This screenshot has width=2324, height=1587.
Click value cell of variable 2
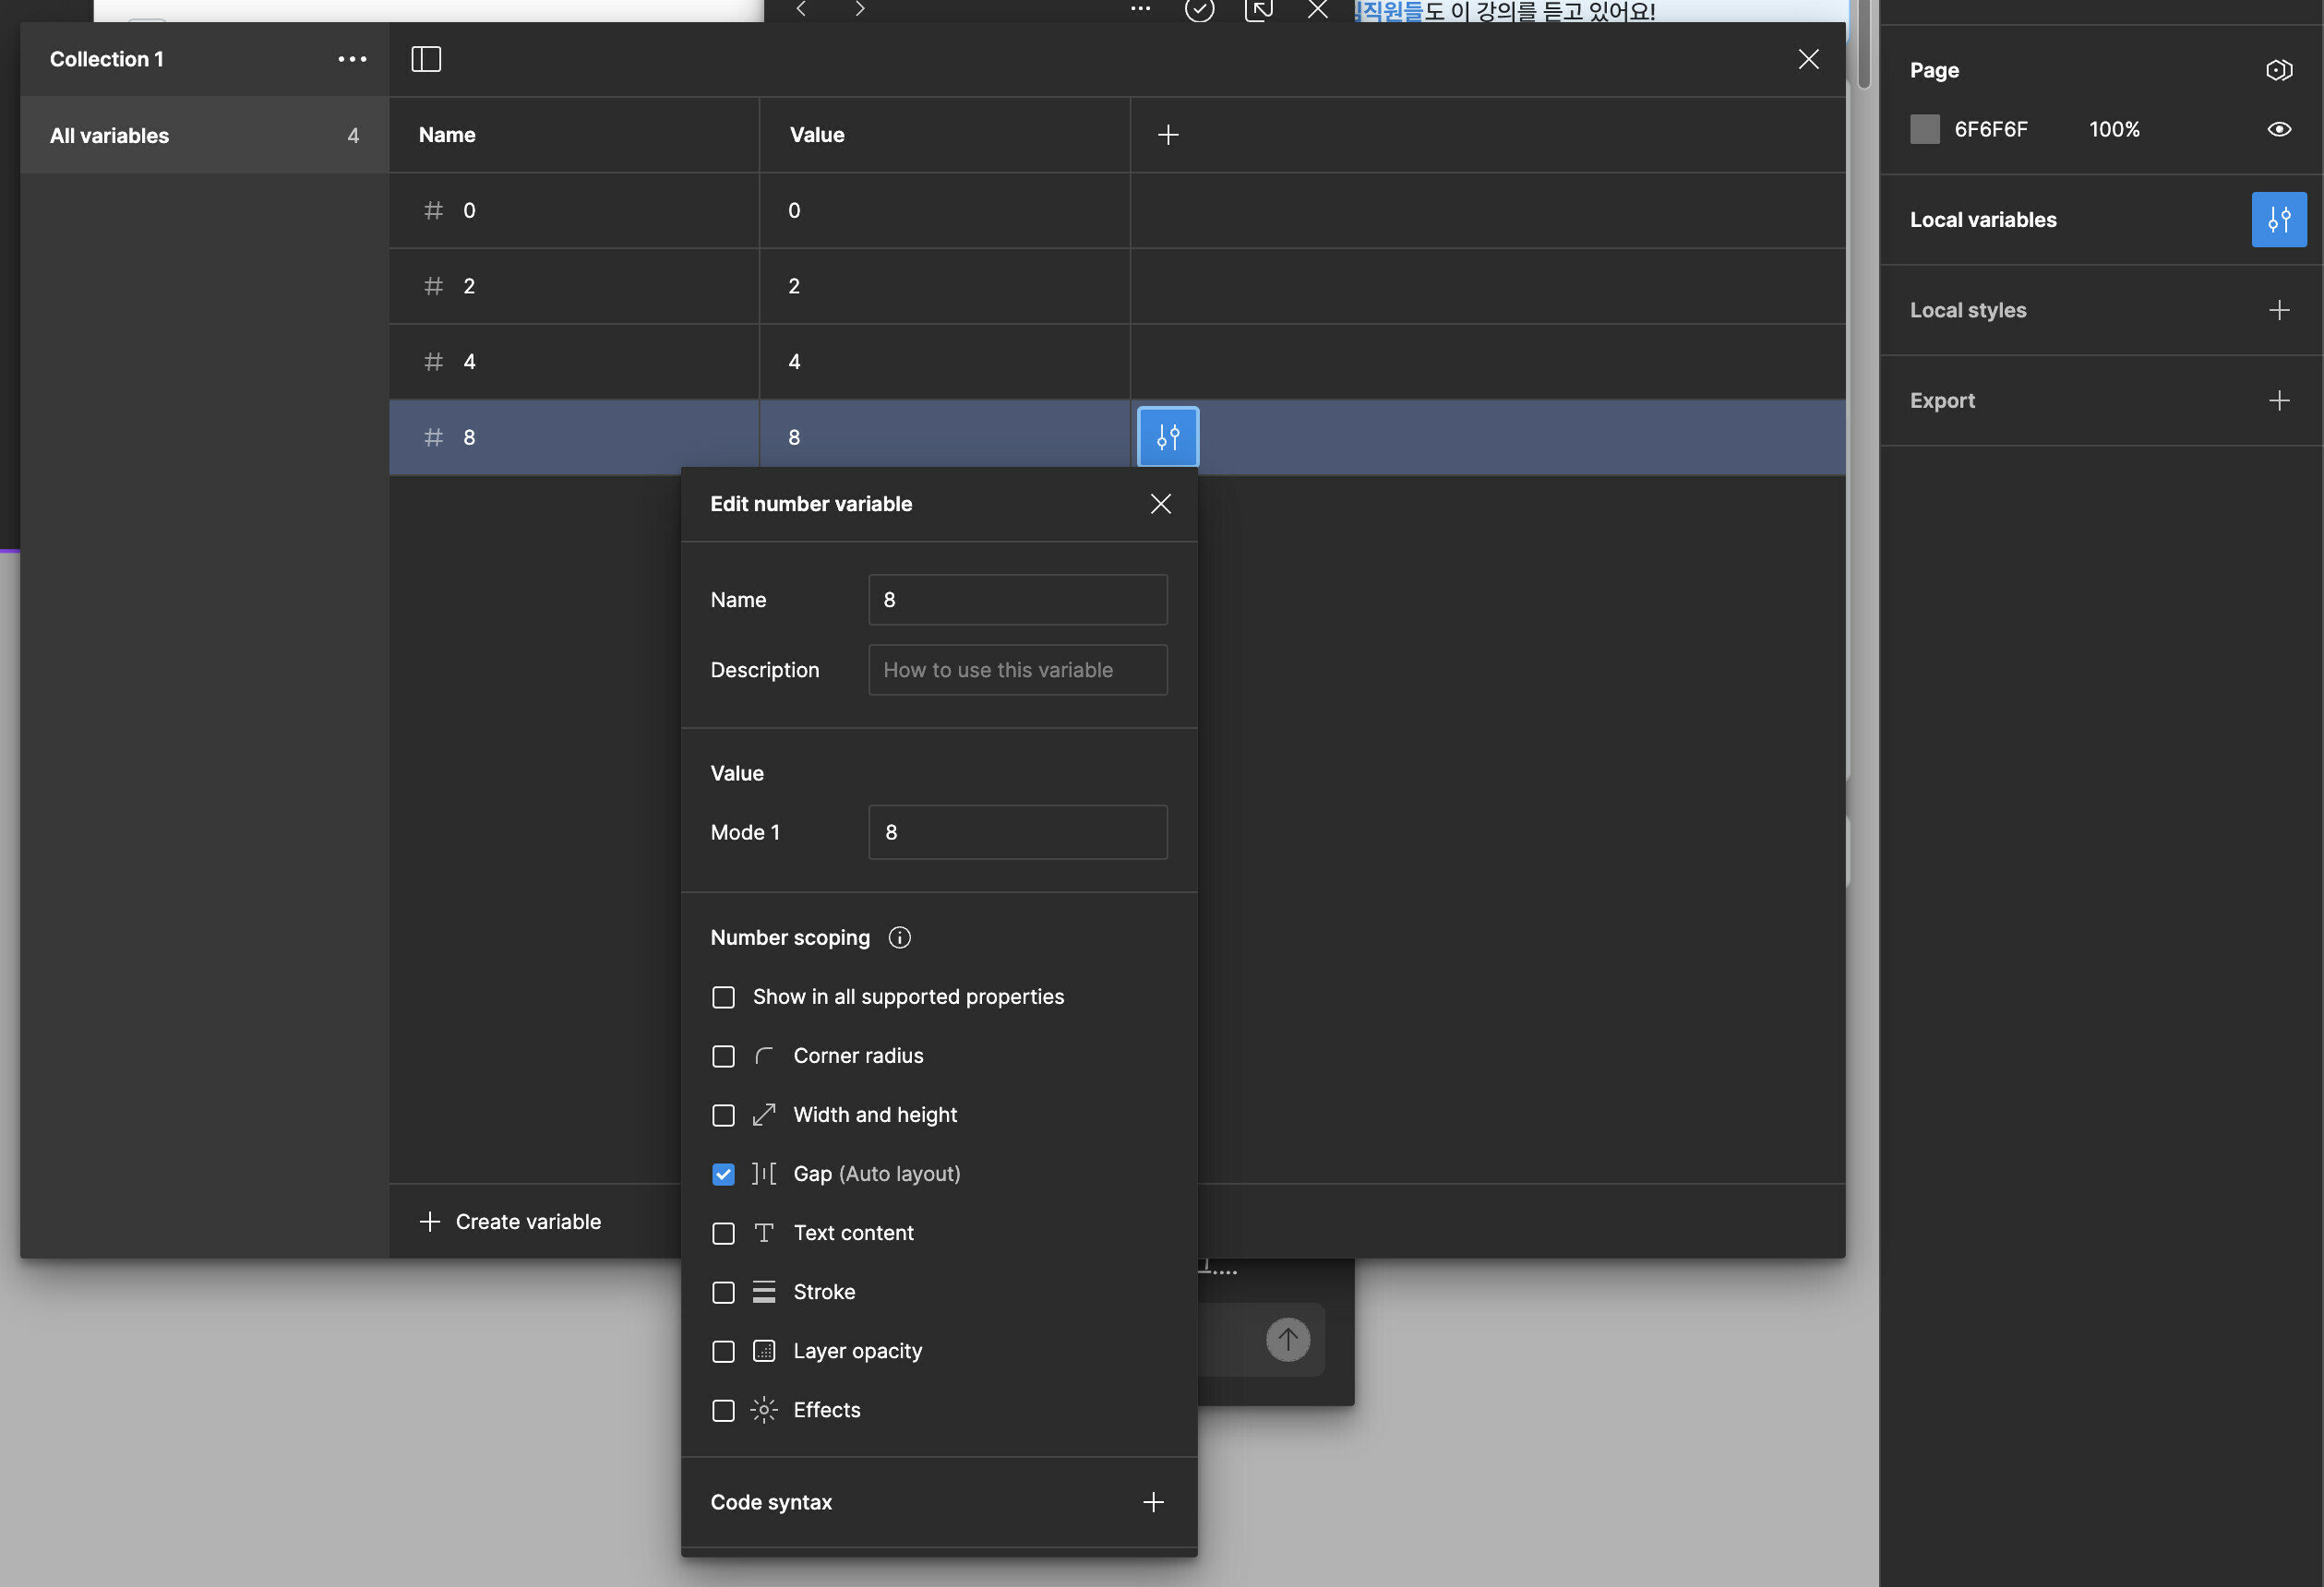(x=945, y=286)
